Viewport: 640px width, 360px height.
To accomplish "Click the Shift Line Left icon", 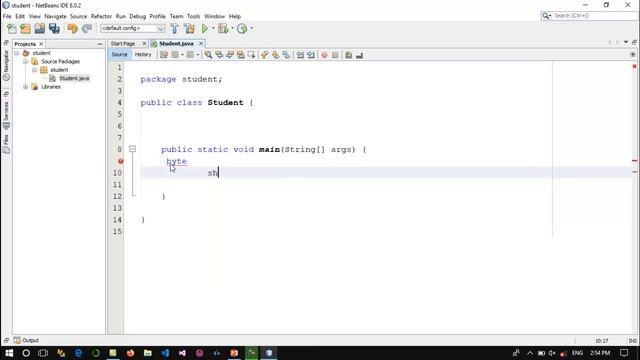I will coord(300,55).
